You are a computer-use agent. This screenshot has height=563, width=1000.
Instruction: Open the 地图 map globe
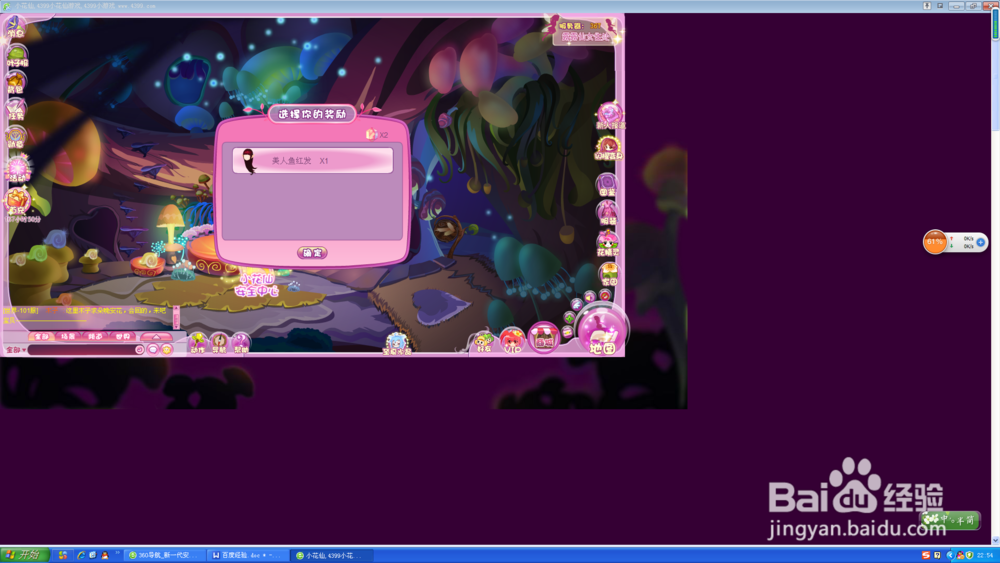click(x=601, y=332)
